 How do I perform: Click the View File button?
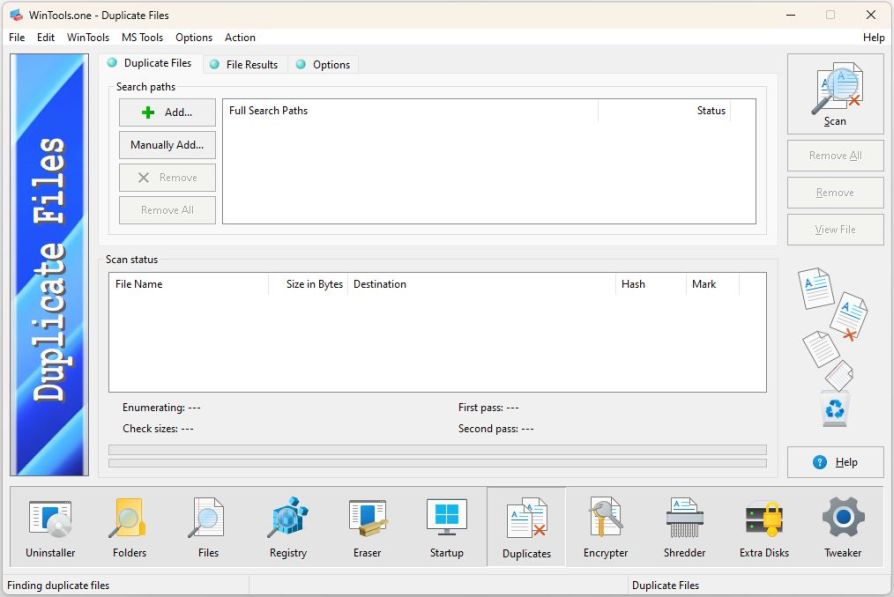coord(835,229)
